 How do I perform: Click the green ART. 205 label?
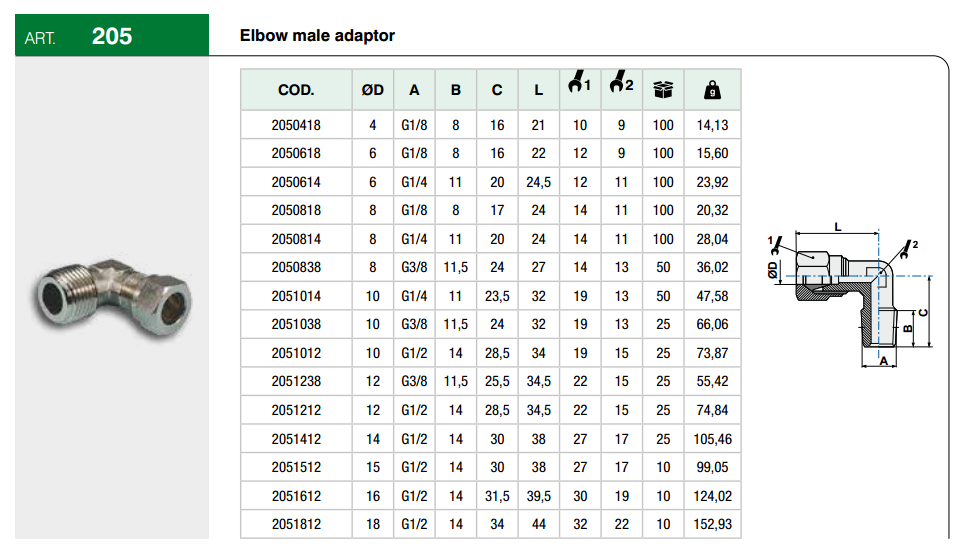pos(112,36)
